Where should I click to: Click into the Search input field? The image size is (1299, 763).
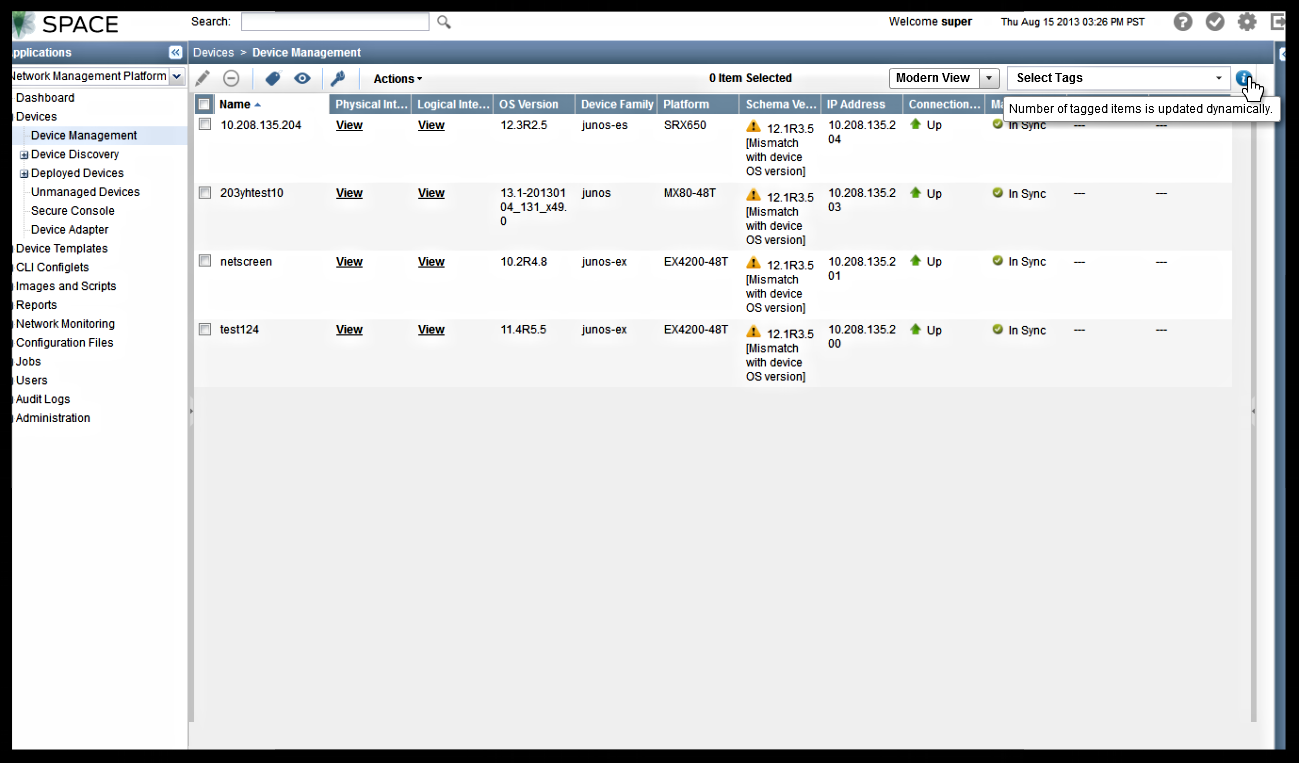click(335, 21)
